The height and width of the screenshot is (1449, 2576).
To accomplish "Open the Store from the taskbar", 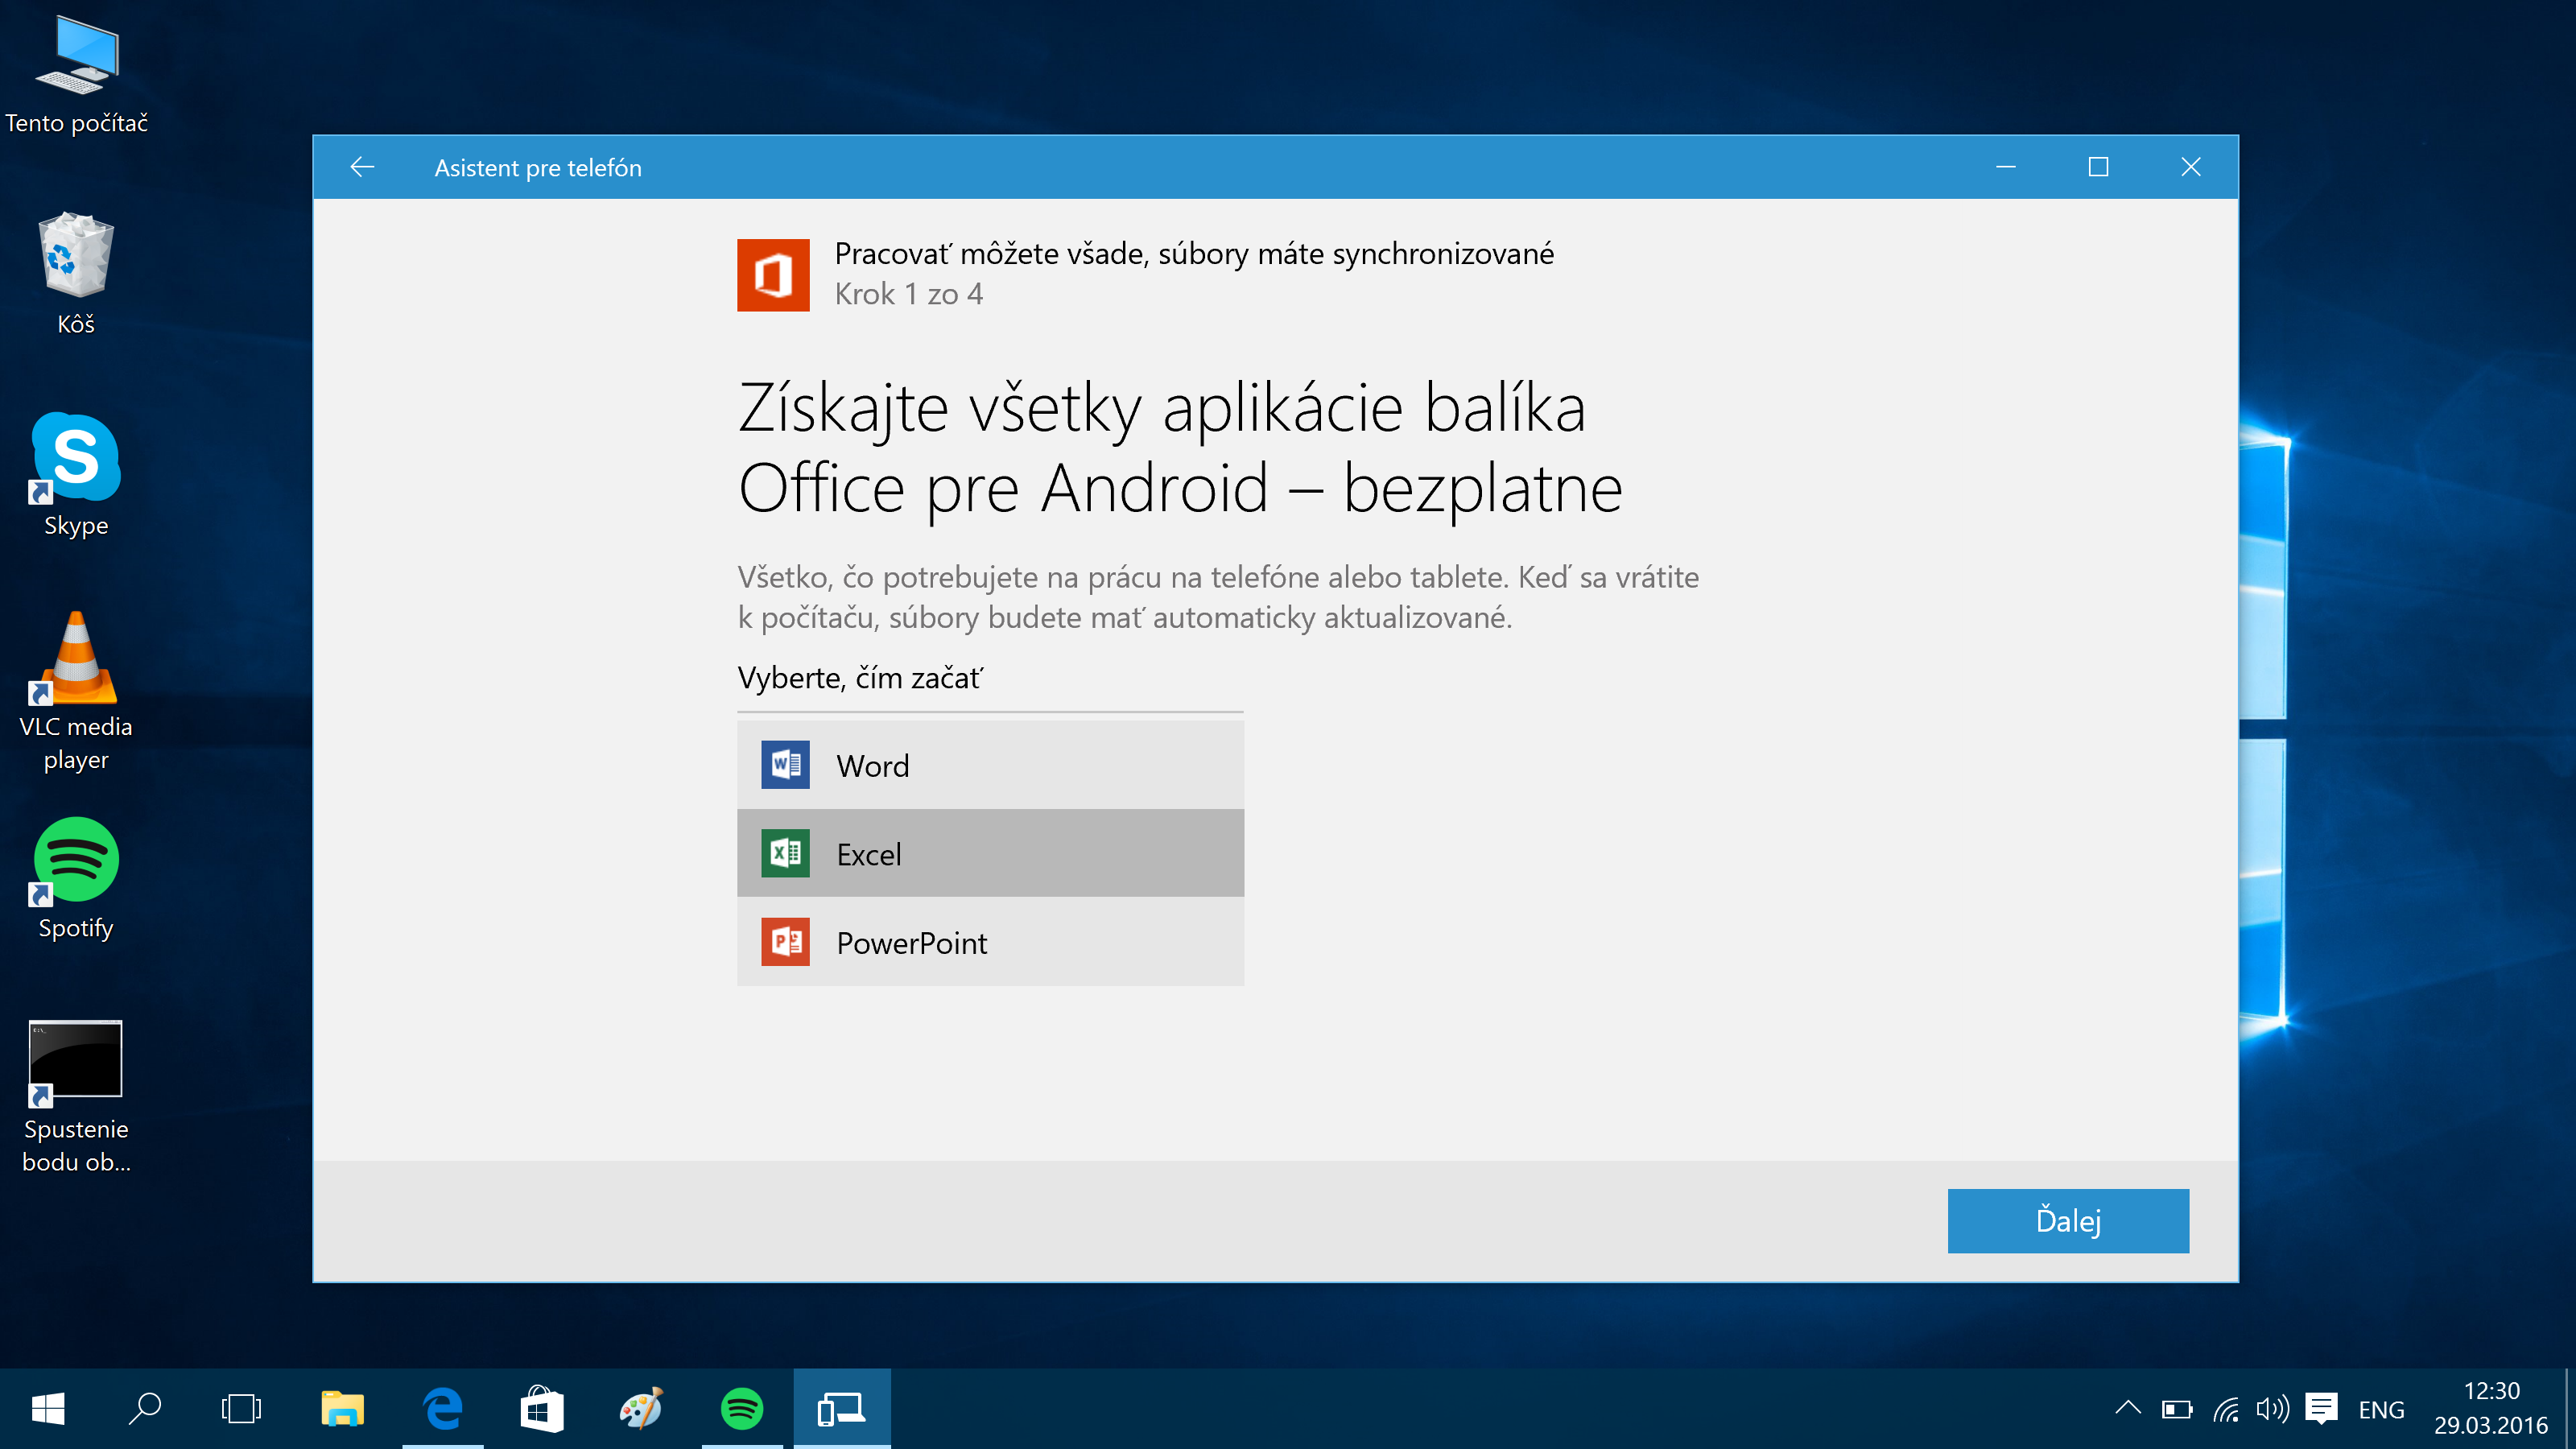I will click(x=542, y=1409).
